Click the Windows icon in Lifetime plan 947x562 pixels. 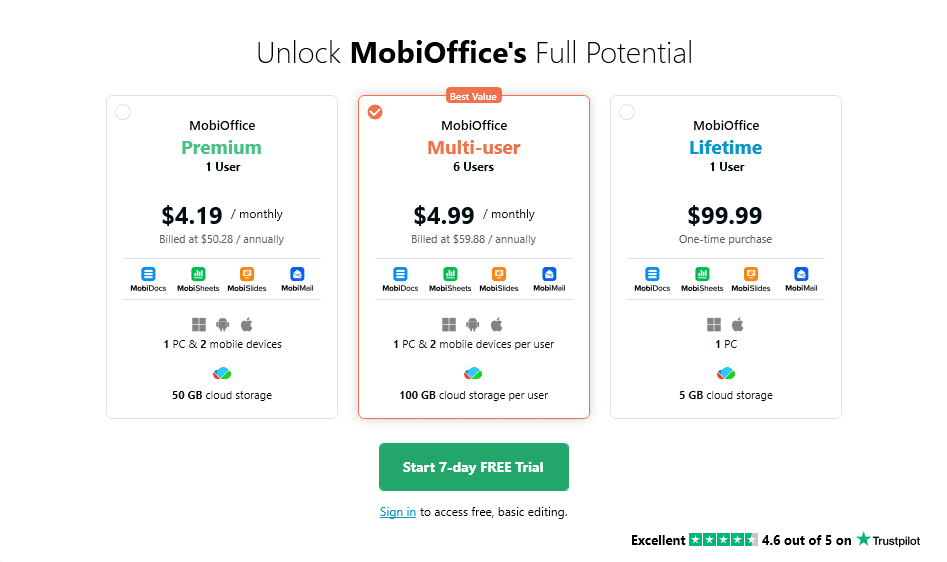714,325
